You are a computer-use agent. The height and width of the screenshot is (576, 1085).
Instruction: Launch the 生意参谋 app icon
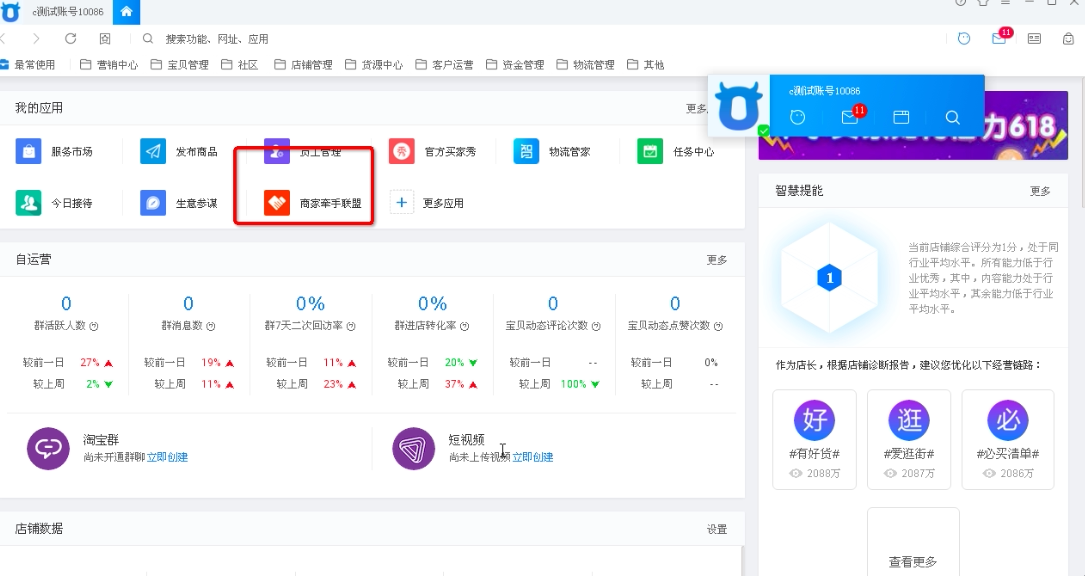point(153,203)
